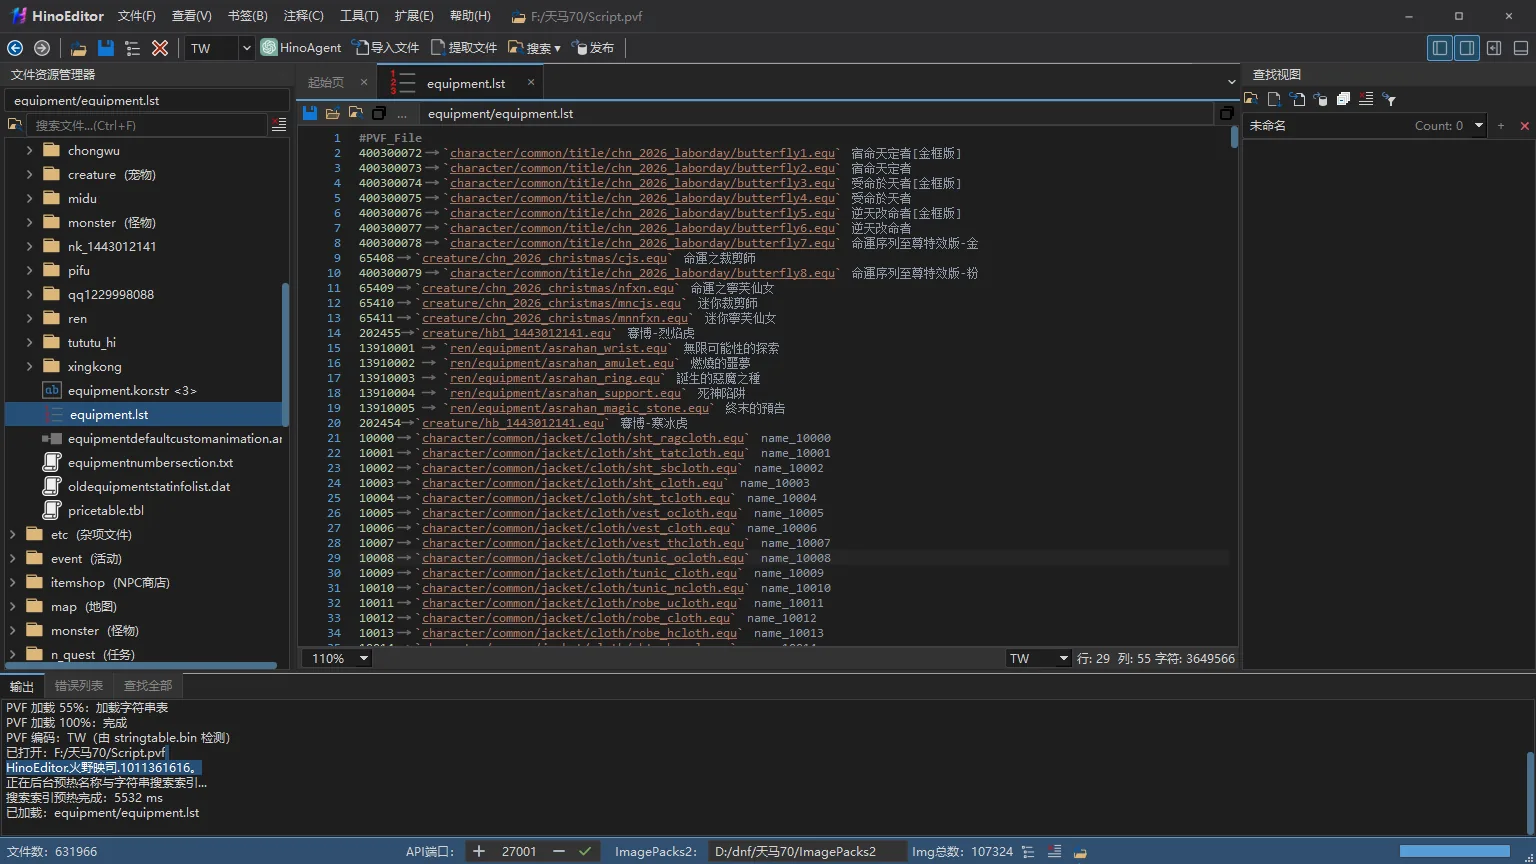The width and height of the screenshot is (1536, 864).
Task: Save current file from editor toolbar disk icon
Action: pyautogui.click(x=310, y=114)
